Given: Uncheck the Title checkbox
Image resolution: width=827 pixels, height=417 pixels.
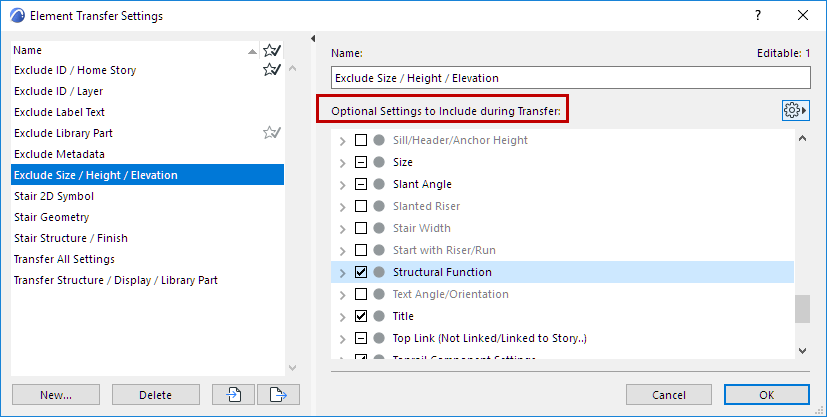Looking at the screenshot, I should click(361, 316).
